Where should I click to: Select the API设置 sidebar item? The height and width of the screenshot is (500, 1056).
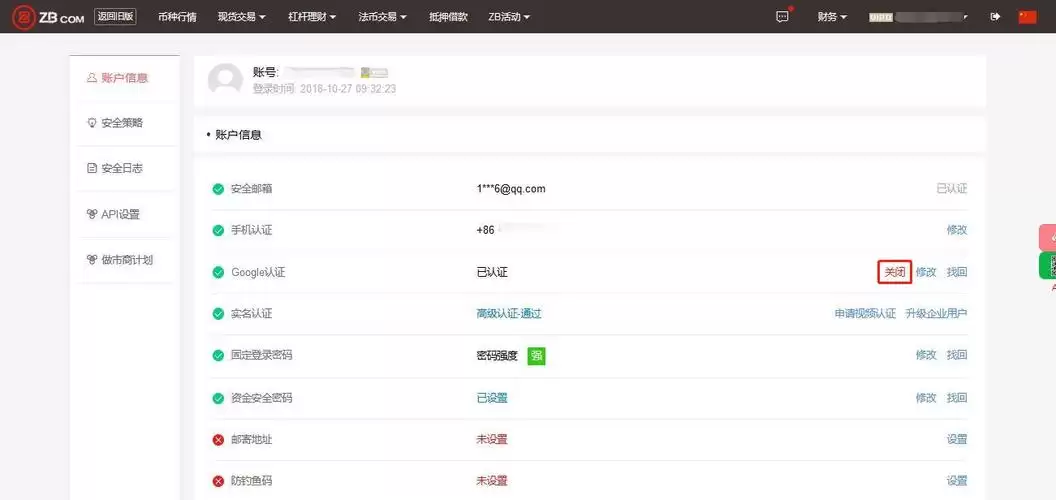(x=120, y=214)
